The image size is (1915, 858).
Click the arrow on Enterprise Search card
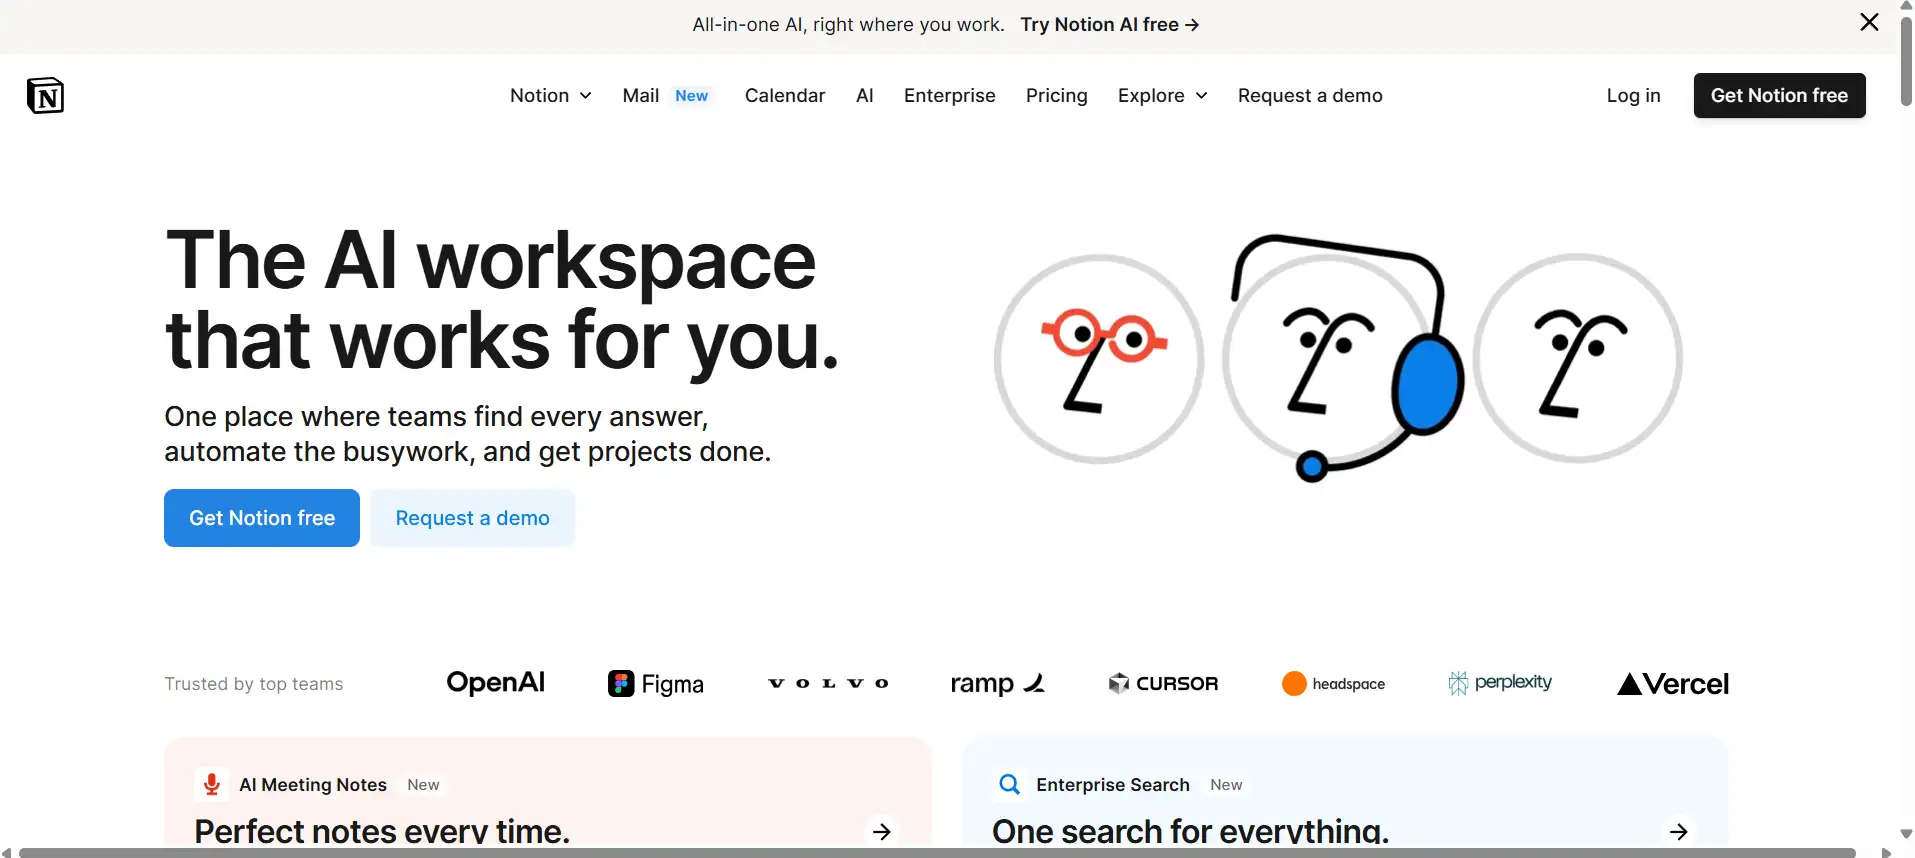click(1679, 832)
